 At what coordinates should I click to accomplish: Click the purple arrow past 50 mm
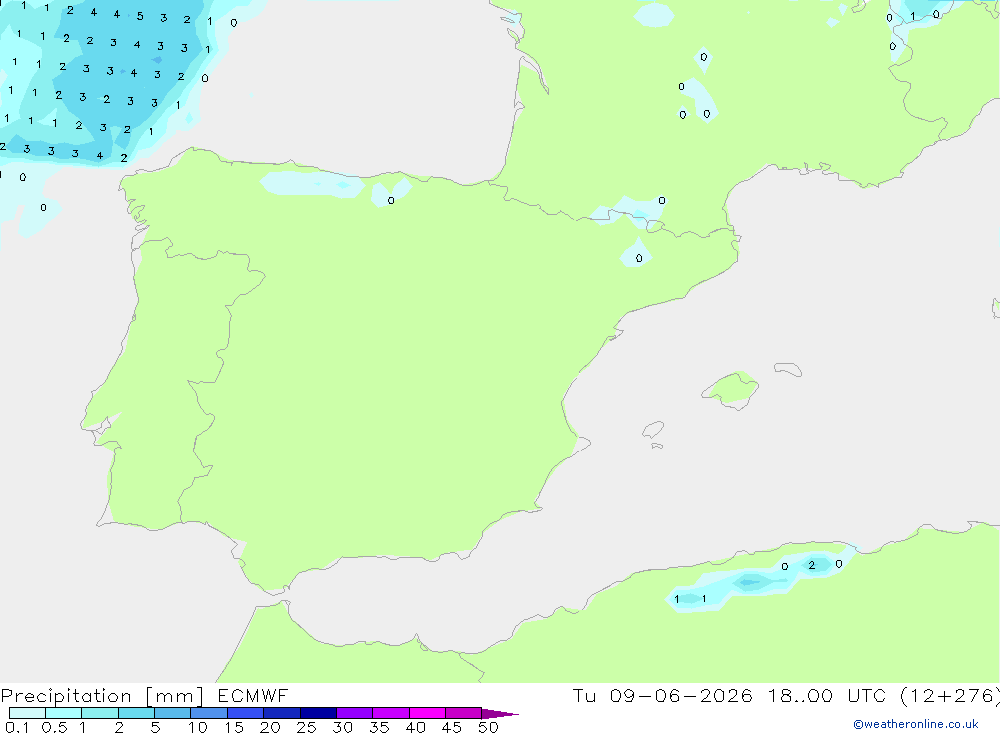[500, 714]
